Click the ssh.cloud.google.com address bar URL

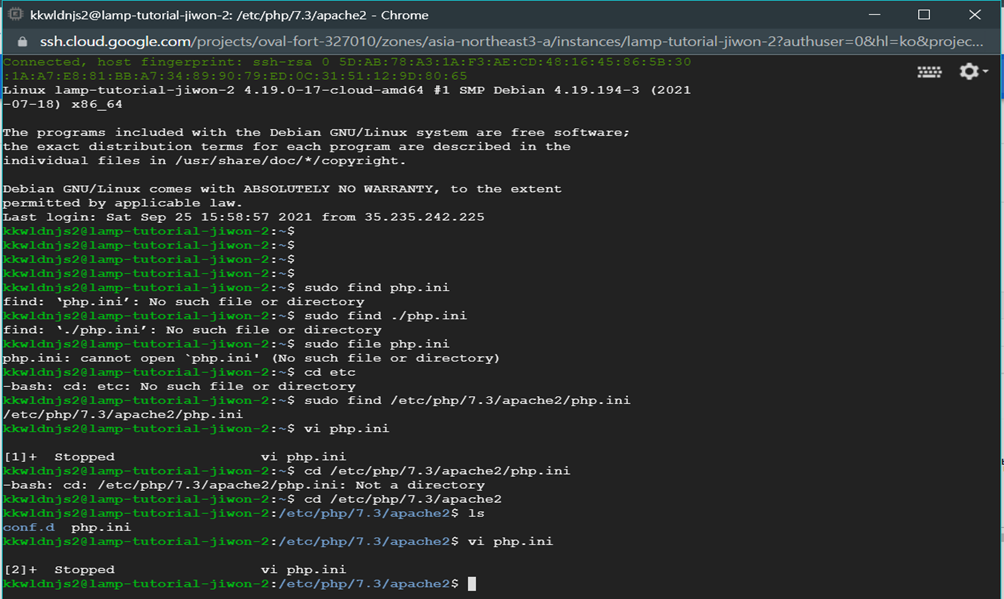512,42
